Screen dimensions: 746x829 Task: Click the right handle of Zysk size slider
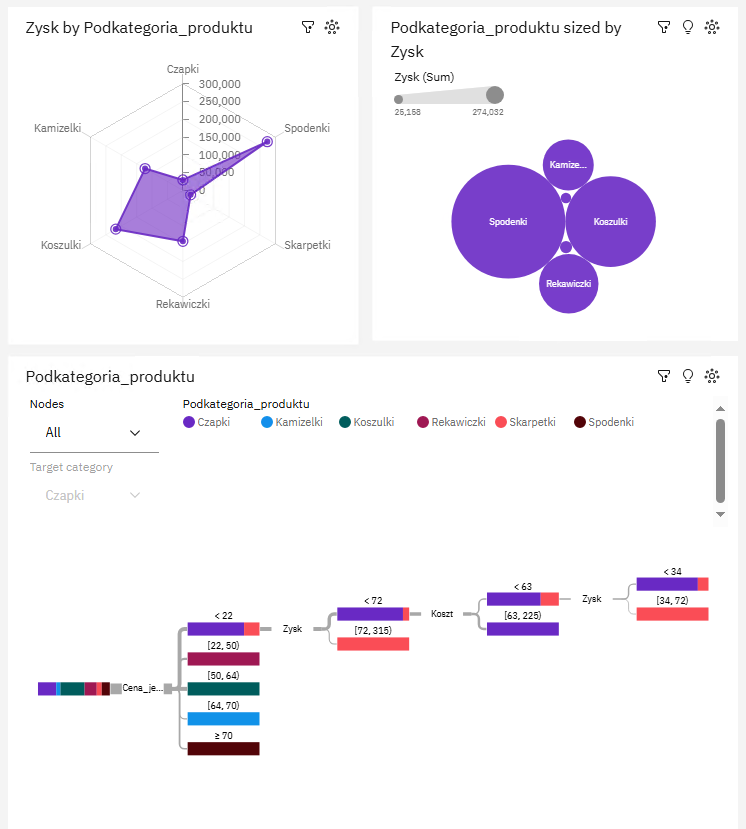pyautogui.click(x=494, y=95)
